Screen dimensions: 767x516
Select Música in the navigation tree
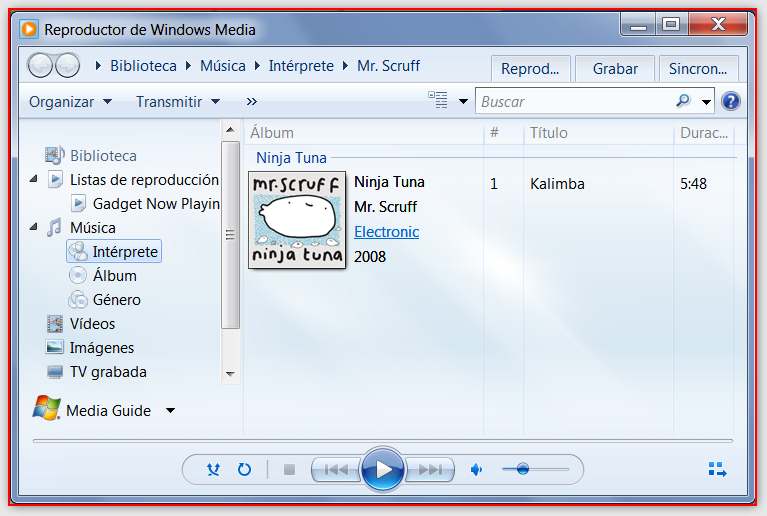[x=92, y=227]
